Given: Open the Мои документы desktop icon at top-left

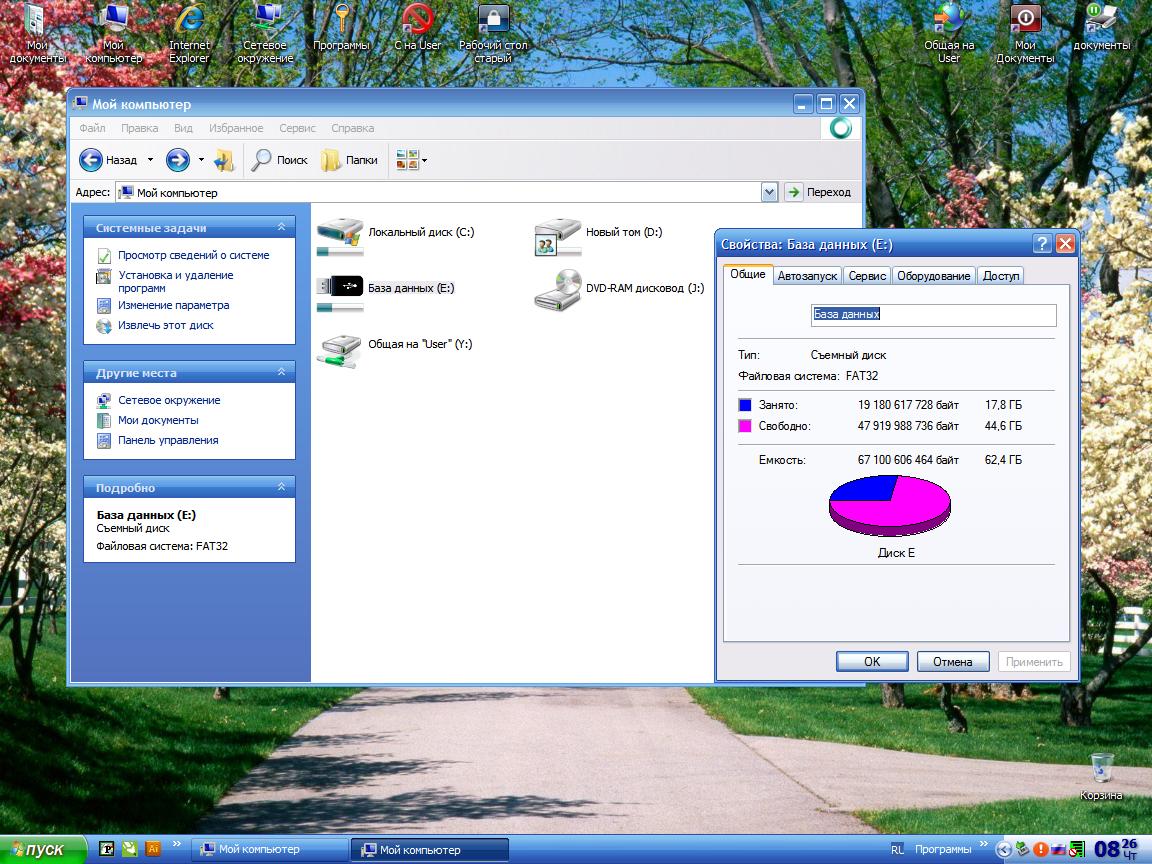Looking at the screenshot, I should click(37, 33).
